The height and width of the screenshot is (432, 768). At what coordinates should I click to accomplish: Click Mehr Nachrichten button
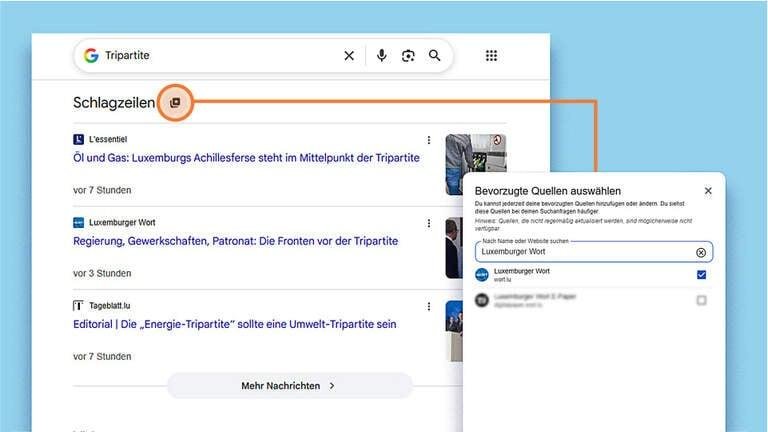click(x=289, y=386)
